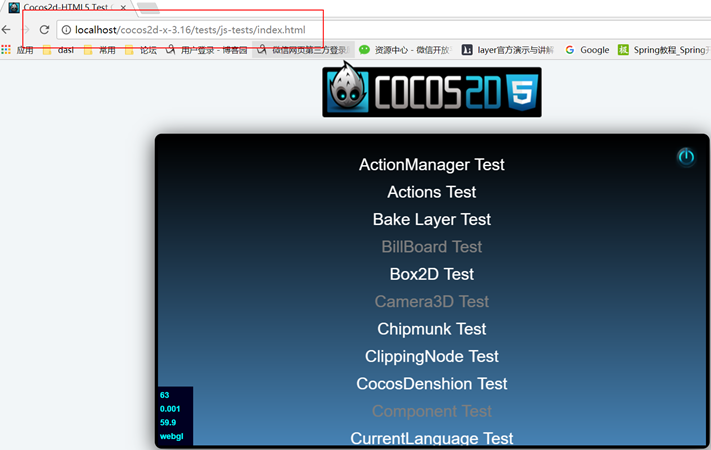Image resolution: width=711 pixels, height=450 pixels.
Task: Click the browser forward arrow
Action: click(25, 30)
